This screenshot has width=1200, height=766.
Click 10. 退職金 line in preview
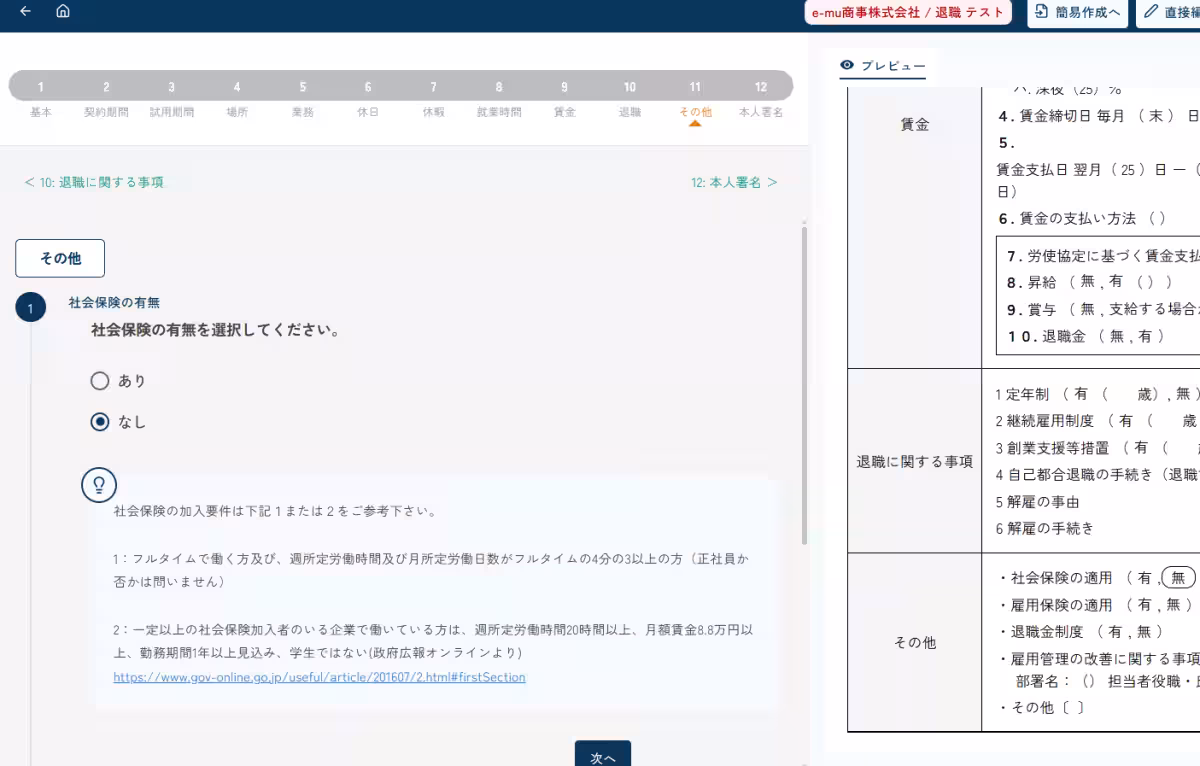(1086, 337)
